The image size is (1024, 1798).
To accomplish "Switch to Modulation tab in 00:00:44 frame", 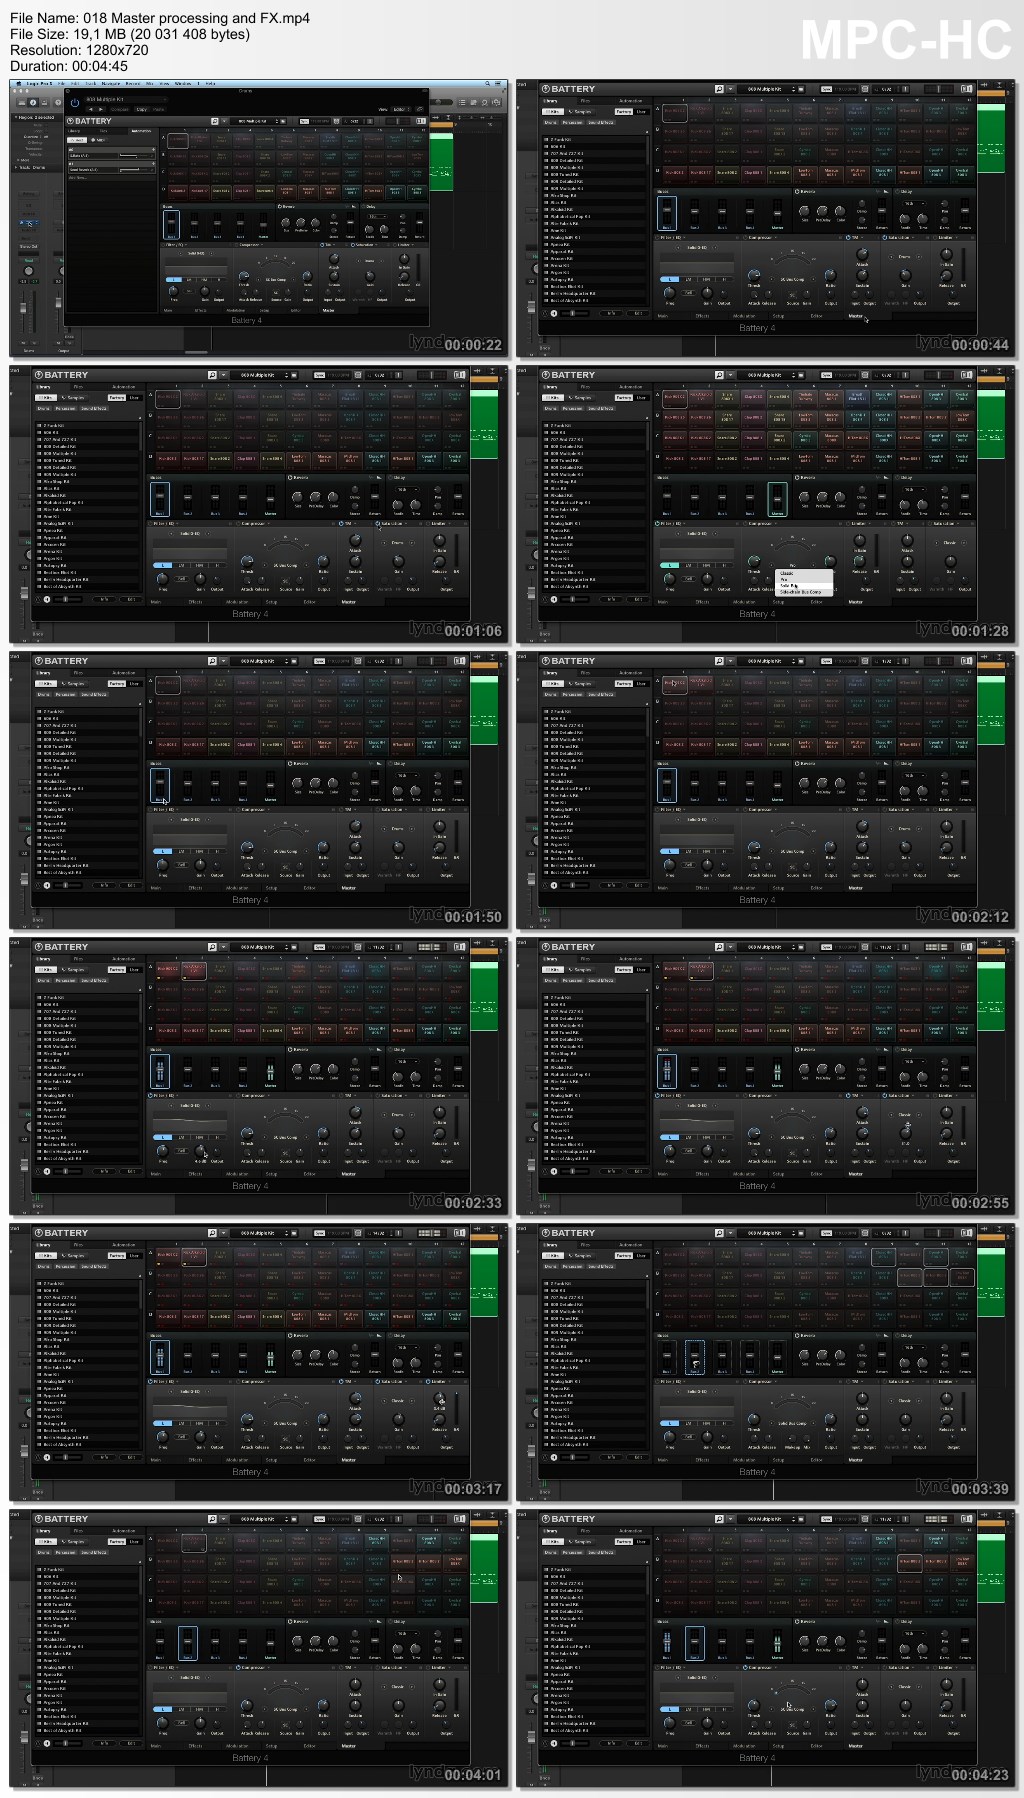I will (x=744, y=316).
